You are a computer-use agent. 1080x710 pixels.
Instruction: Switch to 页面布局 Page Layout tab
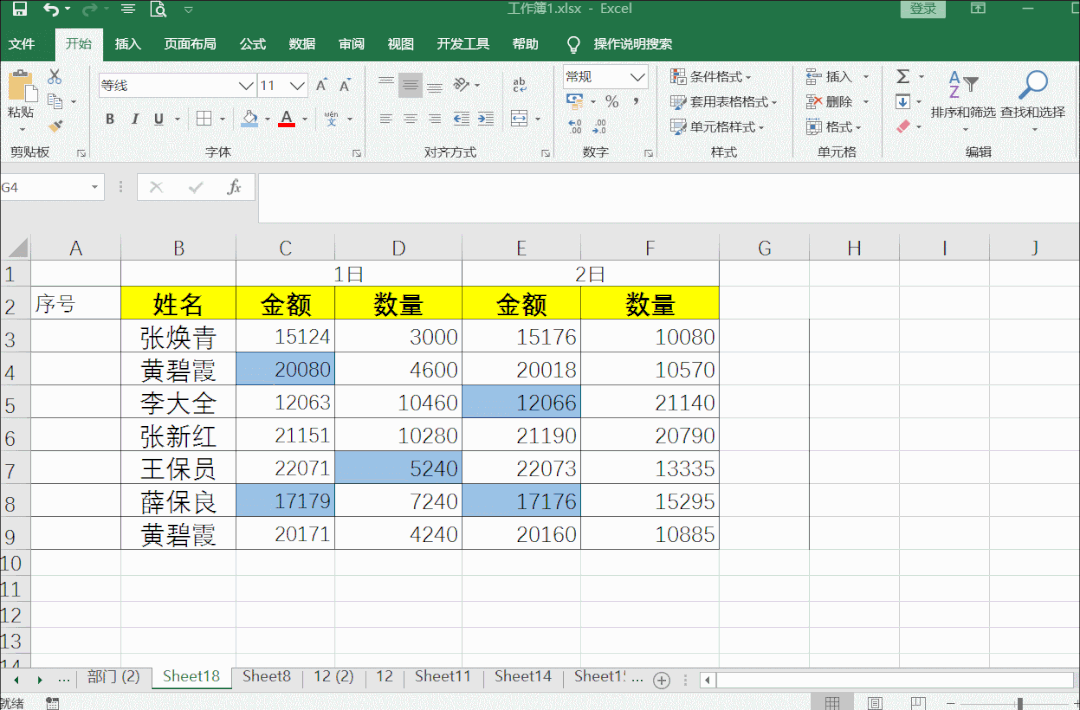point(190,44)
